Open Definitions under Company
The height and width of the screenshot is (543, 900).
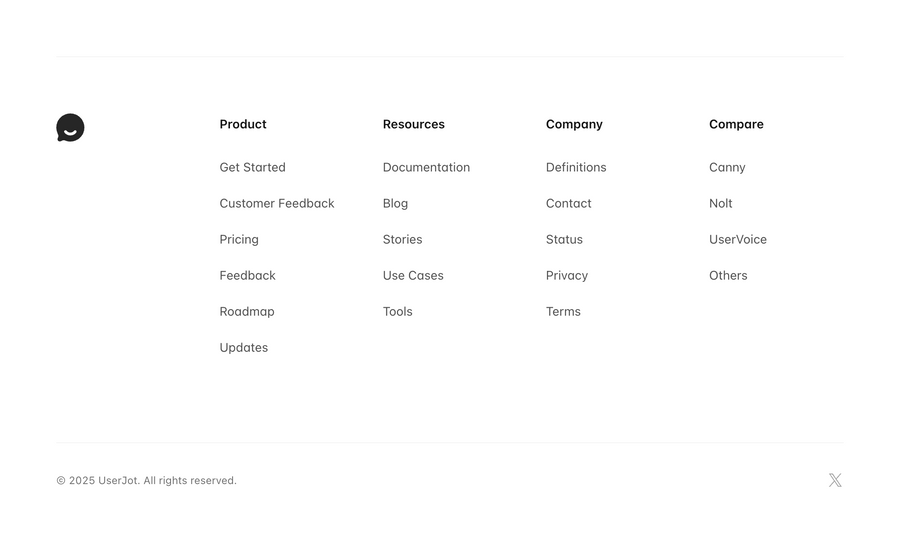[x=576, y=167]
